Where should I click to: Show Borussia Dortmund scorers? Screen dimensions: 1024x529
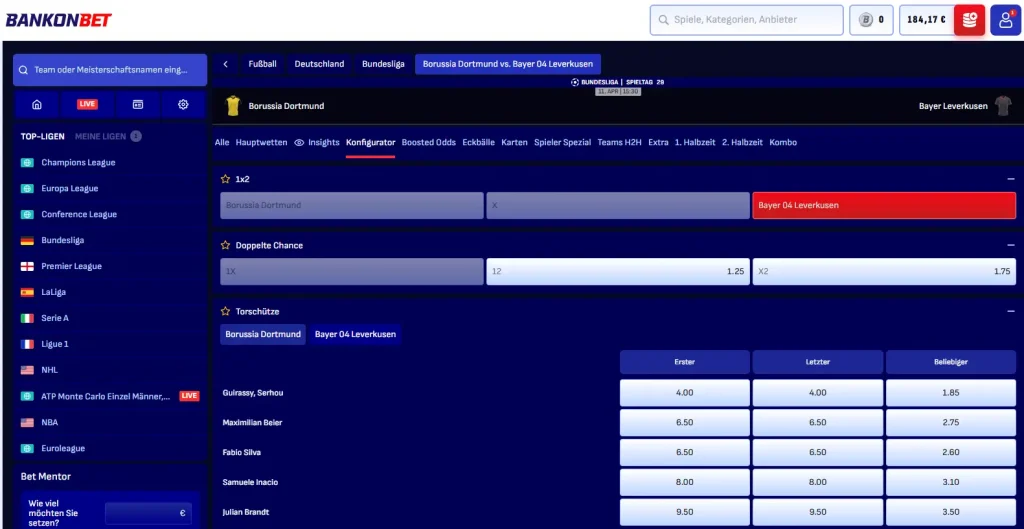(x=263, y=334)
